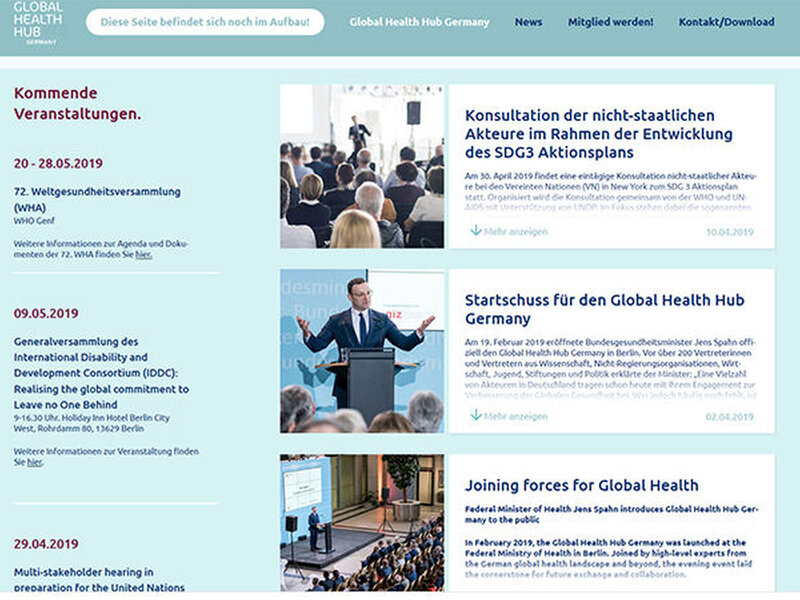
Task: Click the 'Federal Minister of Health Jens Spahn introduces' subheading
Action: tap(612, 514)
